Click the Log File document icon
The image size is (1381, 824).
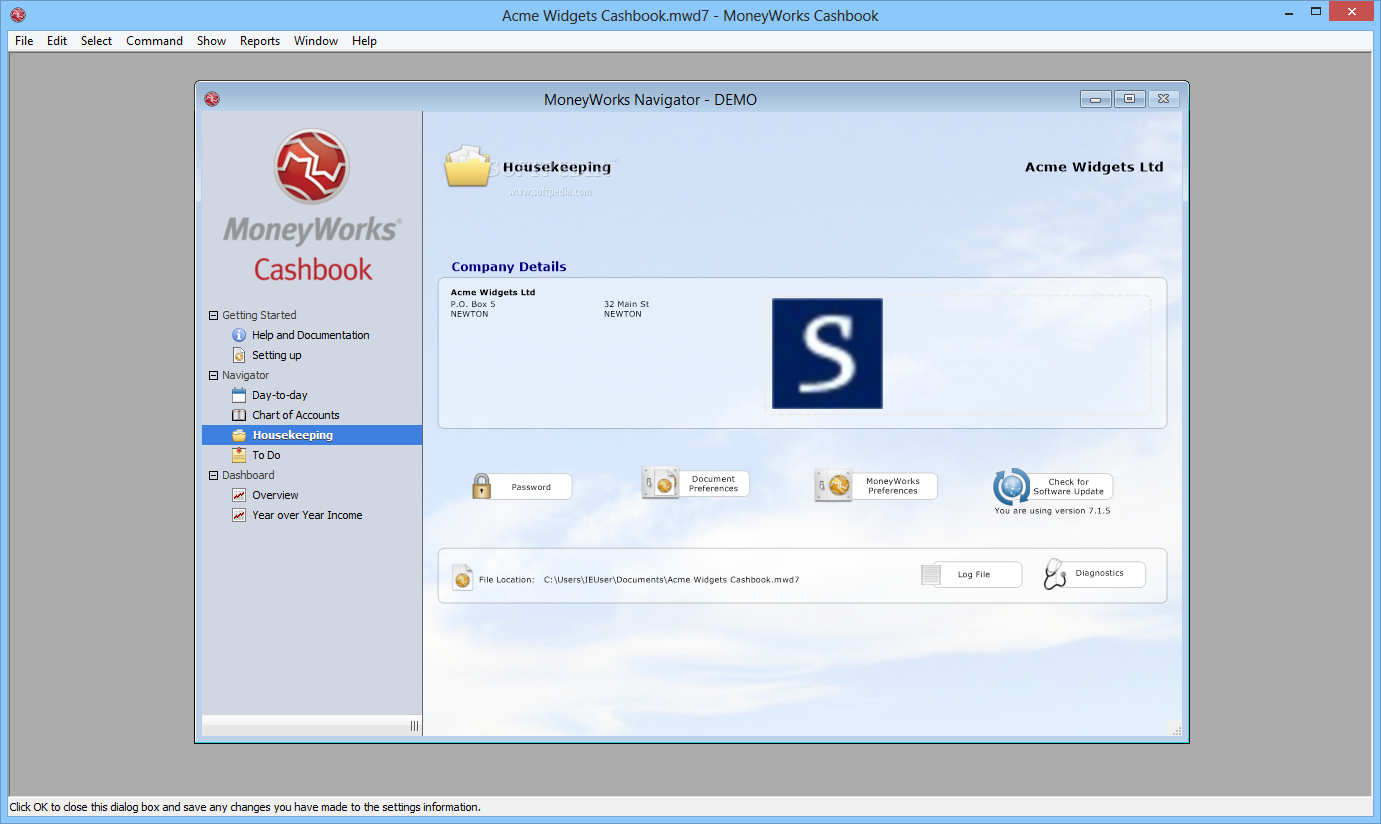931,574
